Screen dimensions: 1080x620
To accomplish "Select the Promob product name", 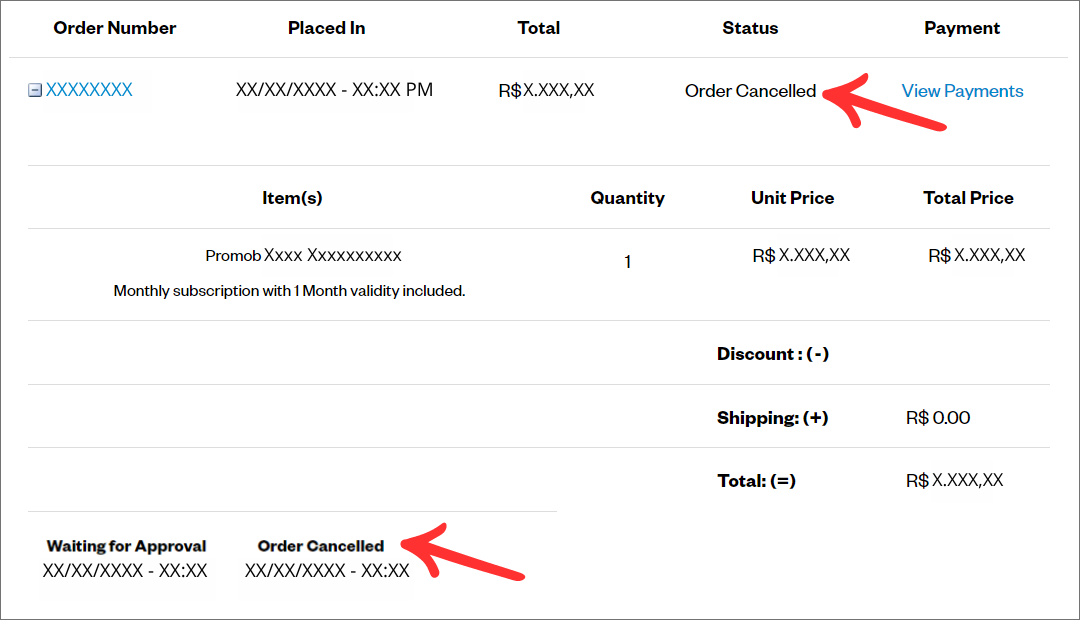I will (303, 256).
